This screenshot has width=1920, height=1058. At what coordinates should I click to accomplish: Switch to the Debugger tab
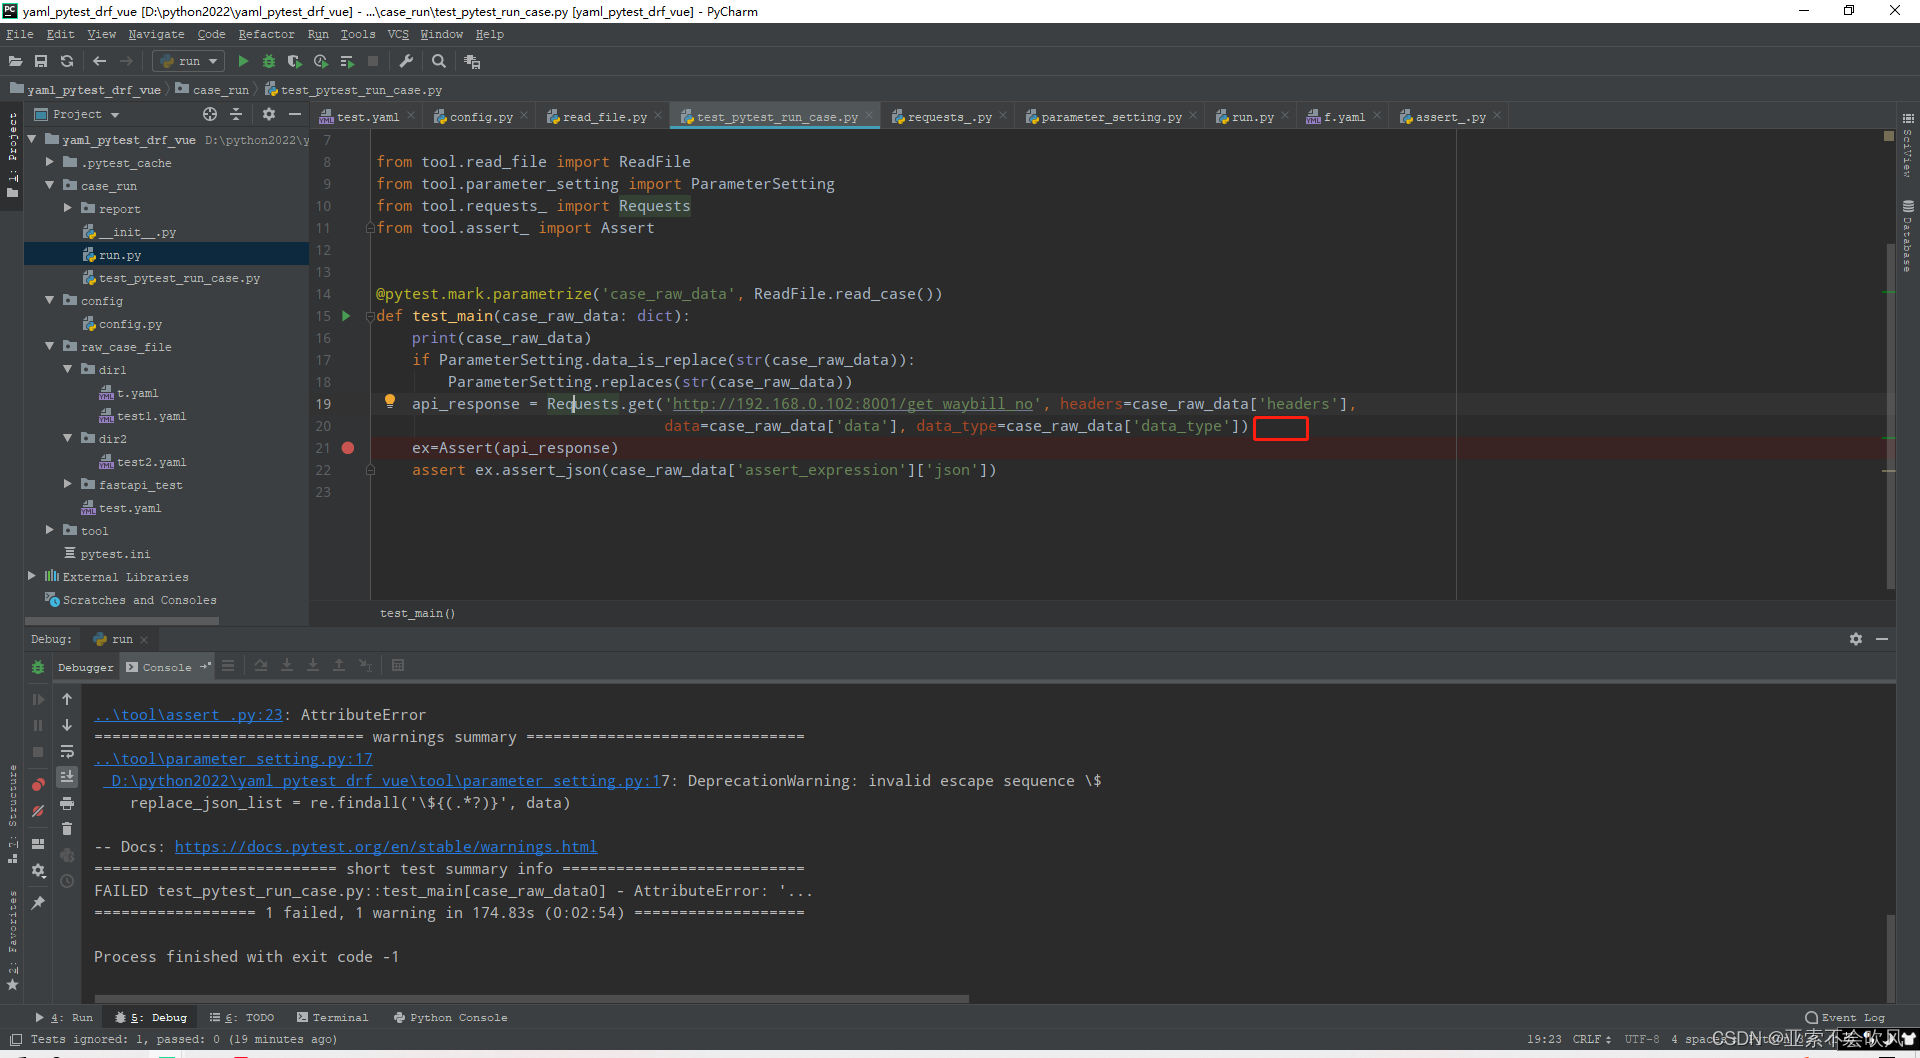85,667
